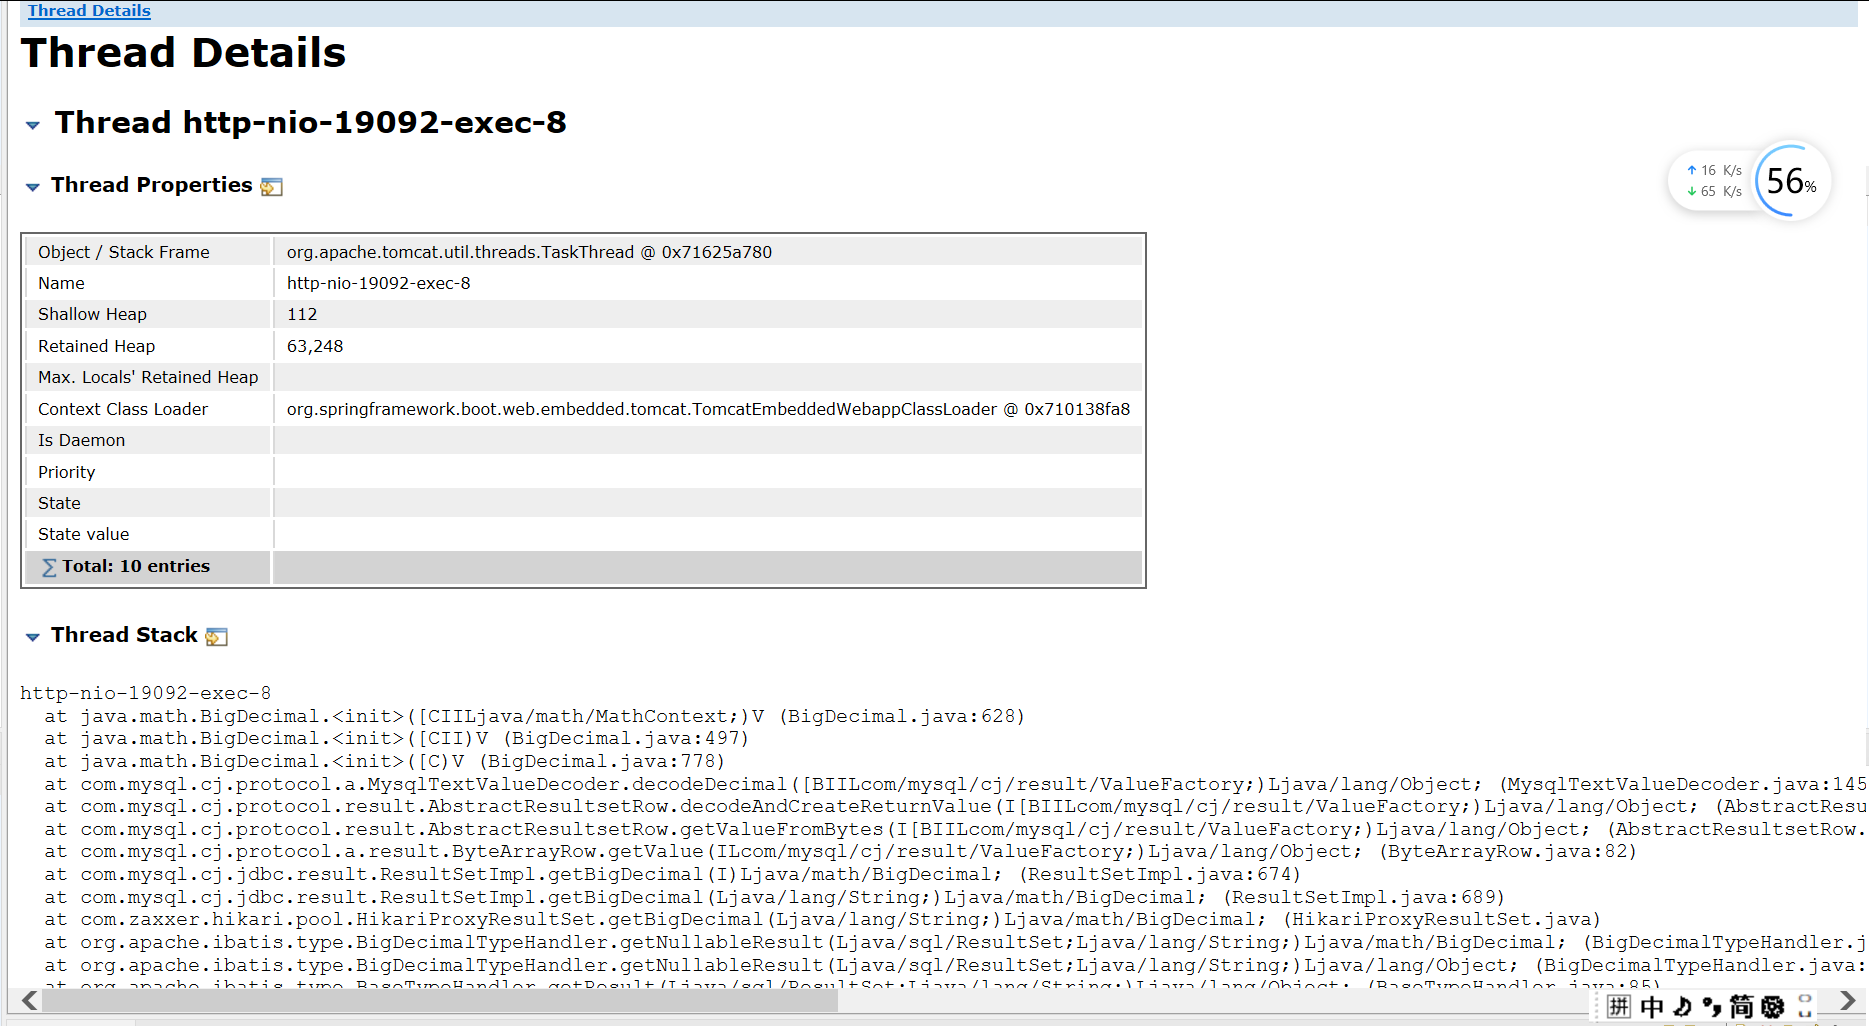Click the Shallow Heap row label
Image resolution: width=1869 pixels, height=1026 pixels.
point(92,314)
